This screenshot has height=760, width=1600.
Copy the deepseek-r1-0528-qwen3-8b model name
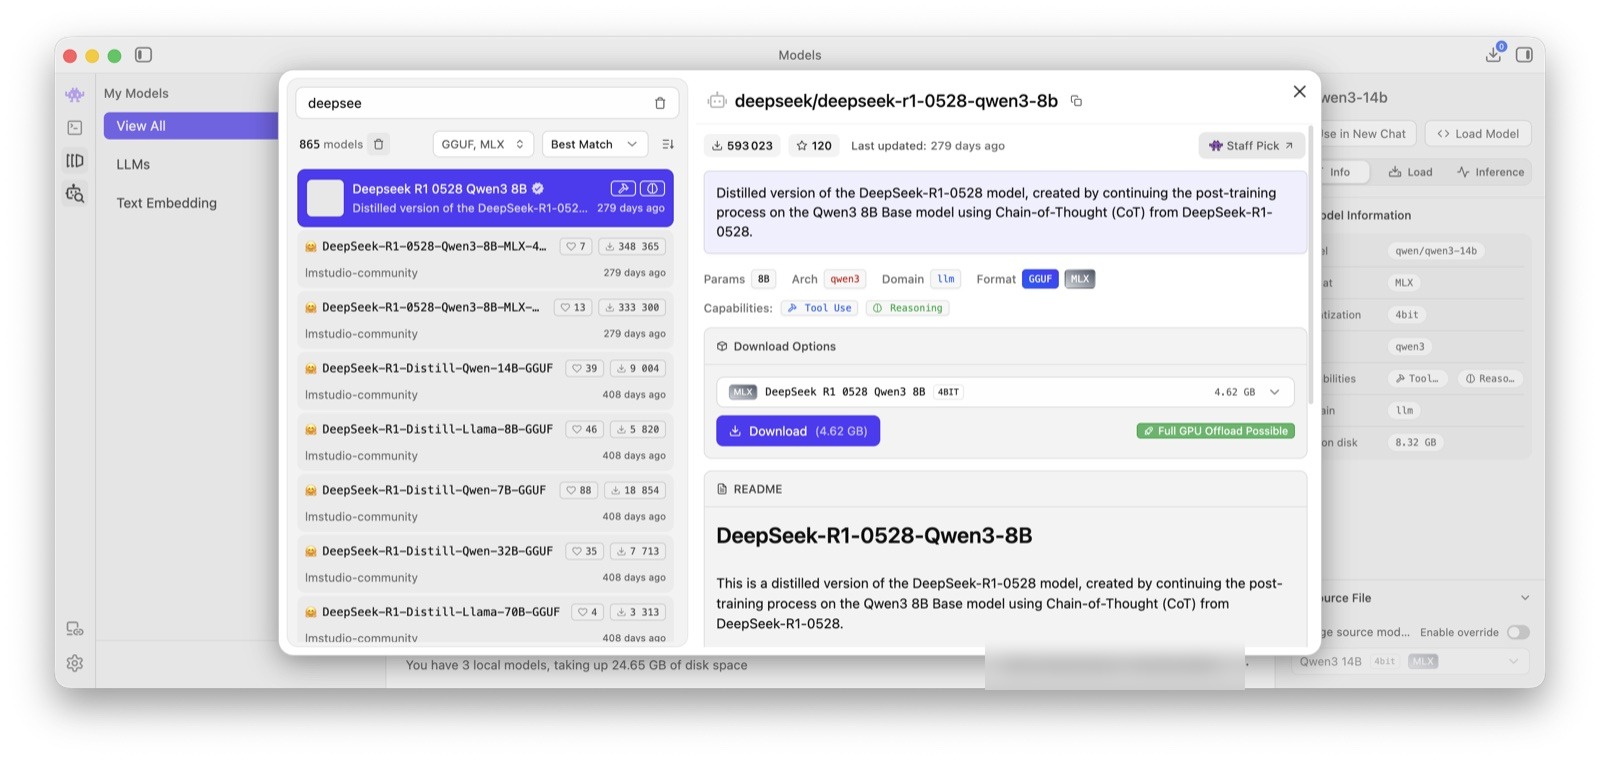tap(1076, 101)
